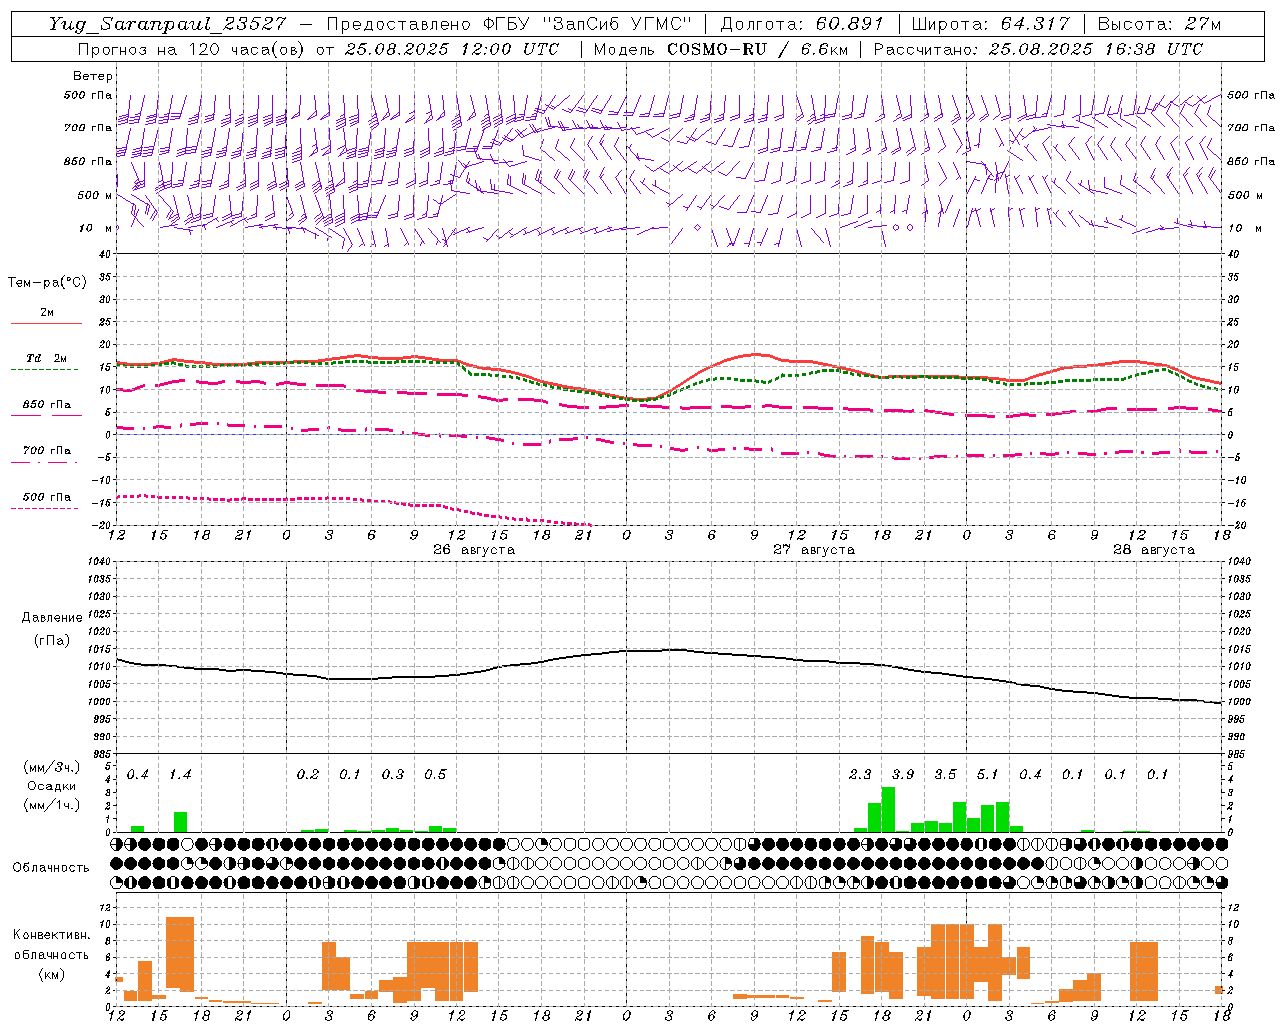
Task: Click the Давление pressure panel label
Action: [x=52, y=618]
